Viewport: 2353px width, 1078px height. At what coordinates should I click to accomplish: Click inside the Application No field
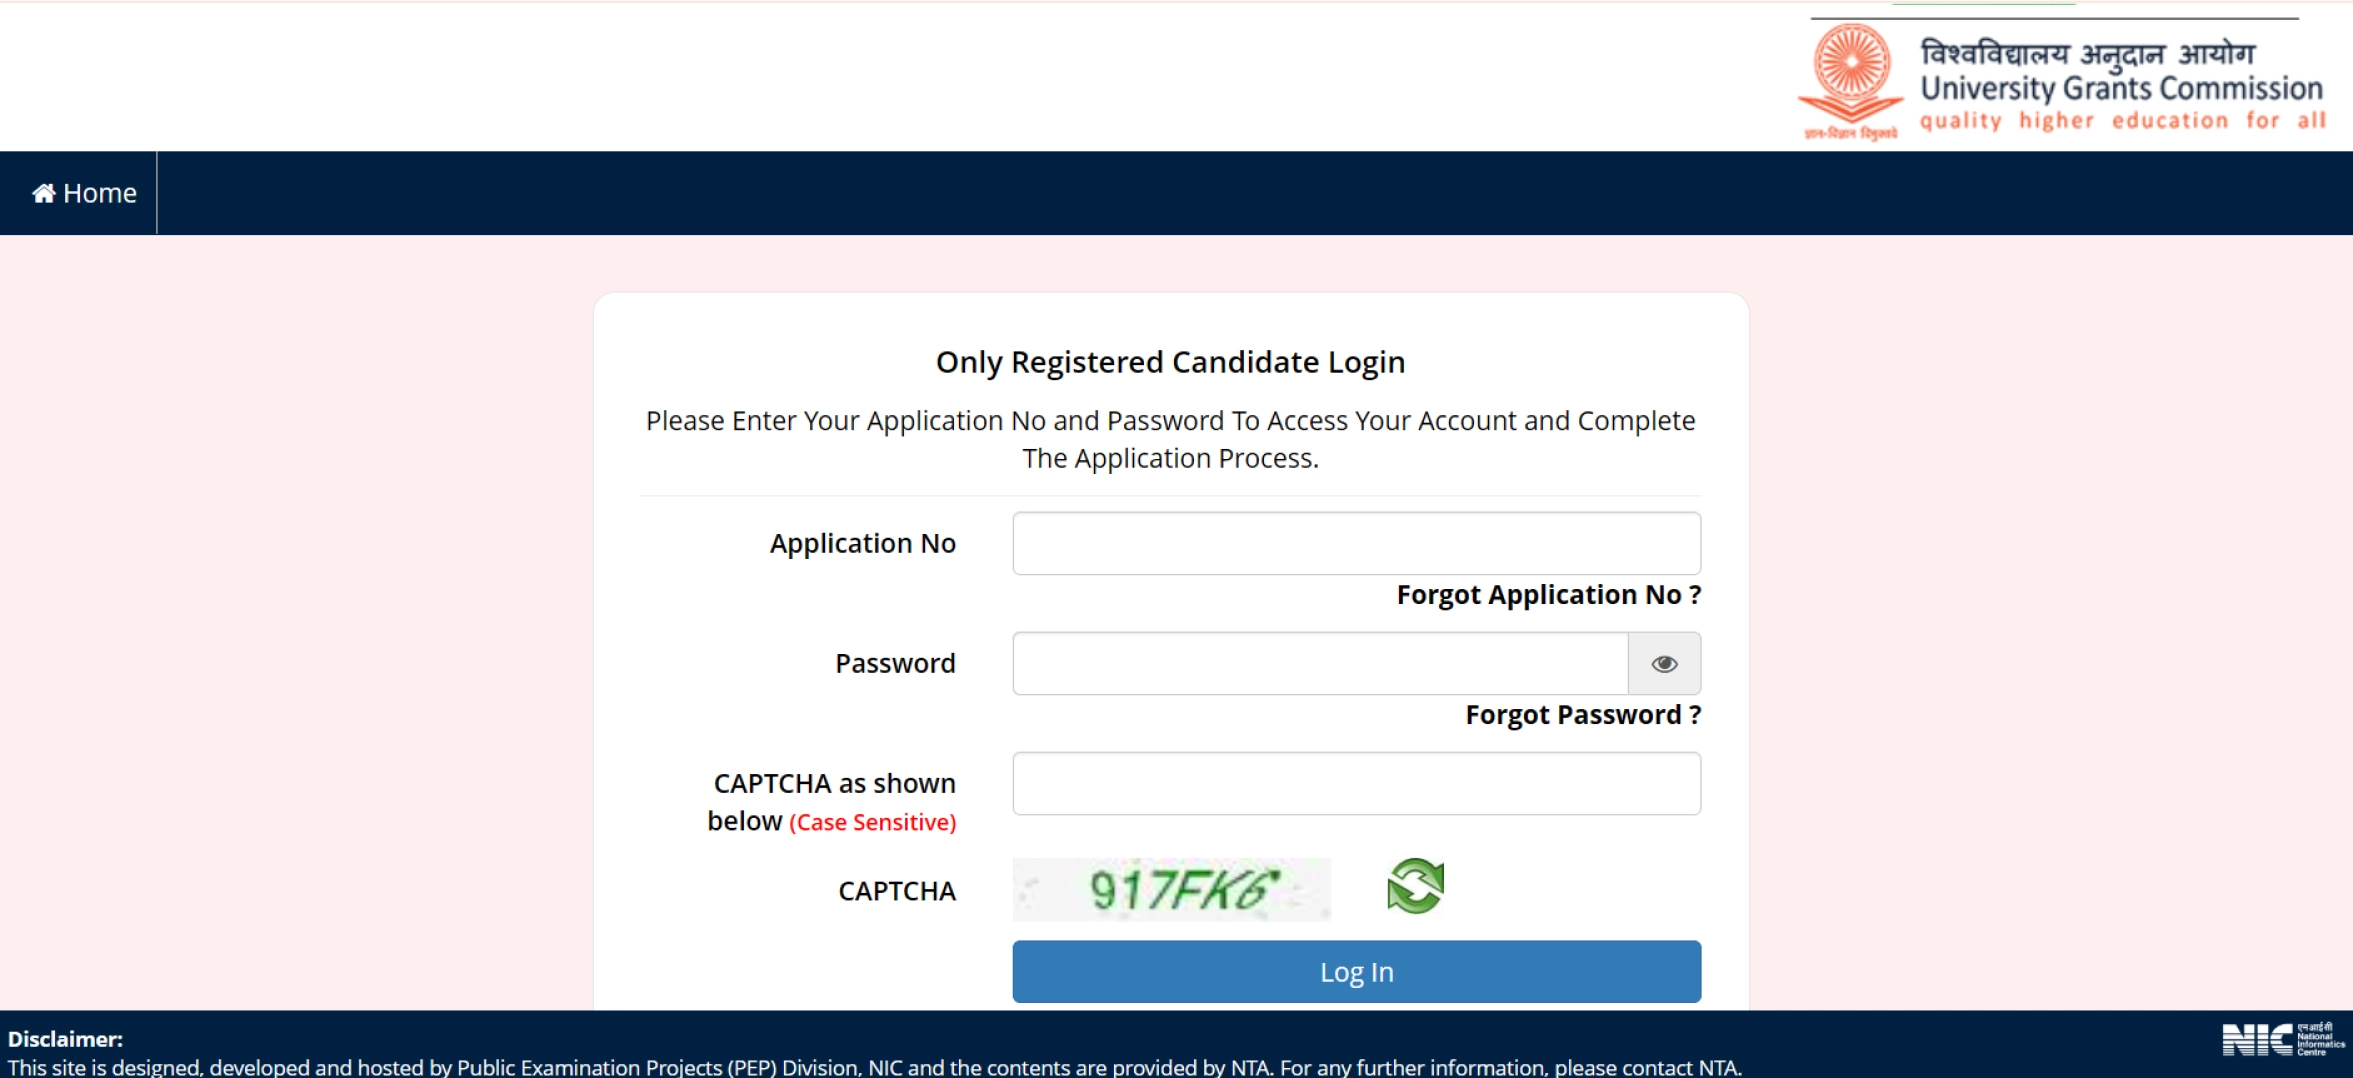(1355, 543)
